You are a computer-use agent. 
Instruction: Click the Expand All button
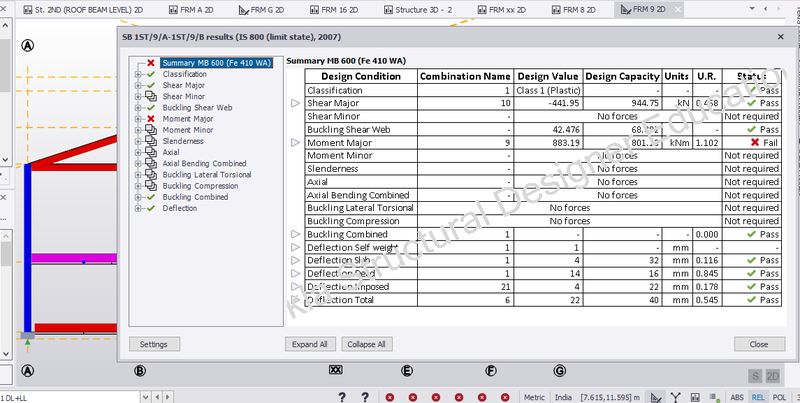pyautogui.click(x=310, y=344)
